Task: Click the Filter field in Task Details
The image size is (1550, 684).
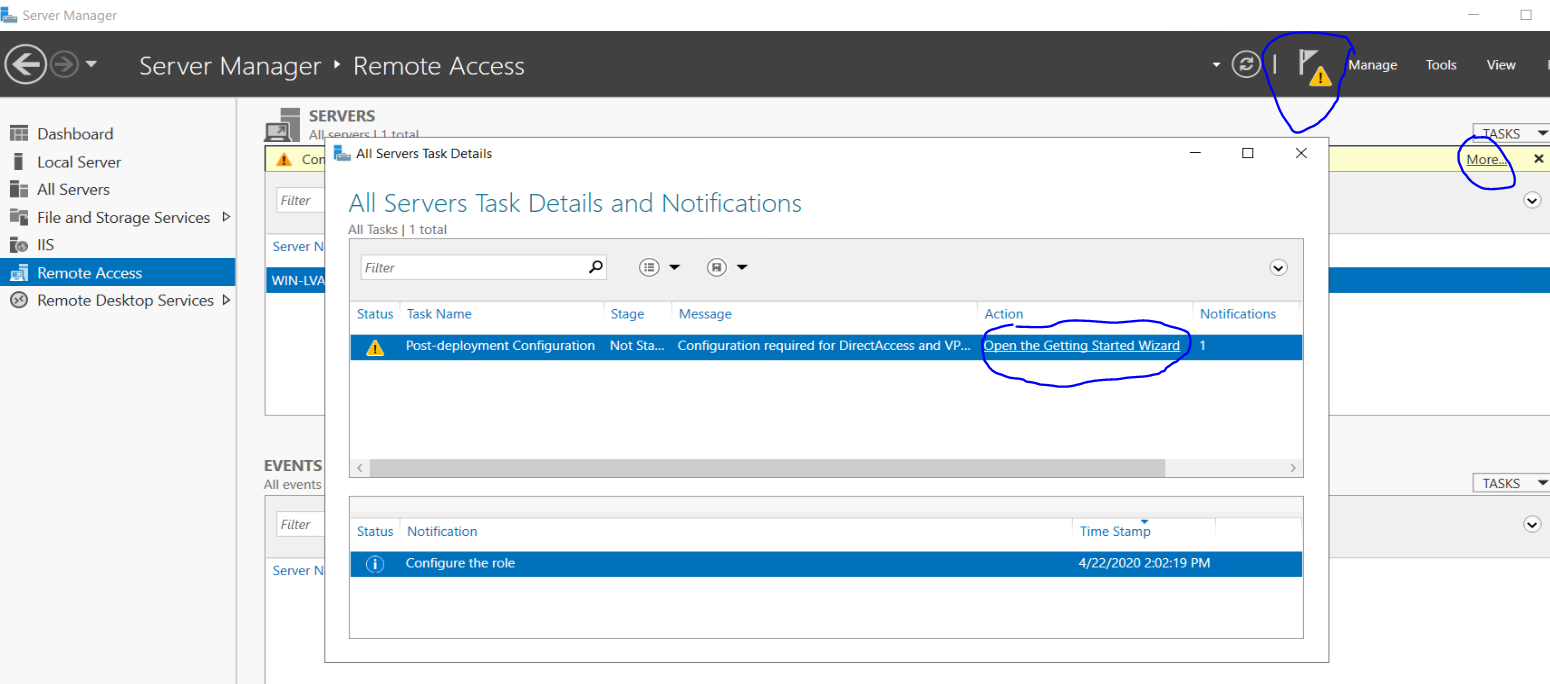Action: click(x=473, y=267)
